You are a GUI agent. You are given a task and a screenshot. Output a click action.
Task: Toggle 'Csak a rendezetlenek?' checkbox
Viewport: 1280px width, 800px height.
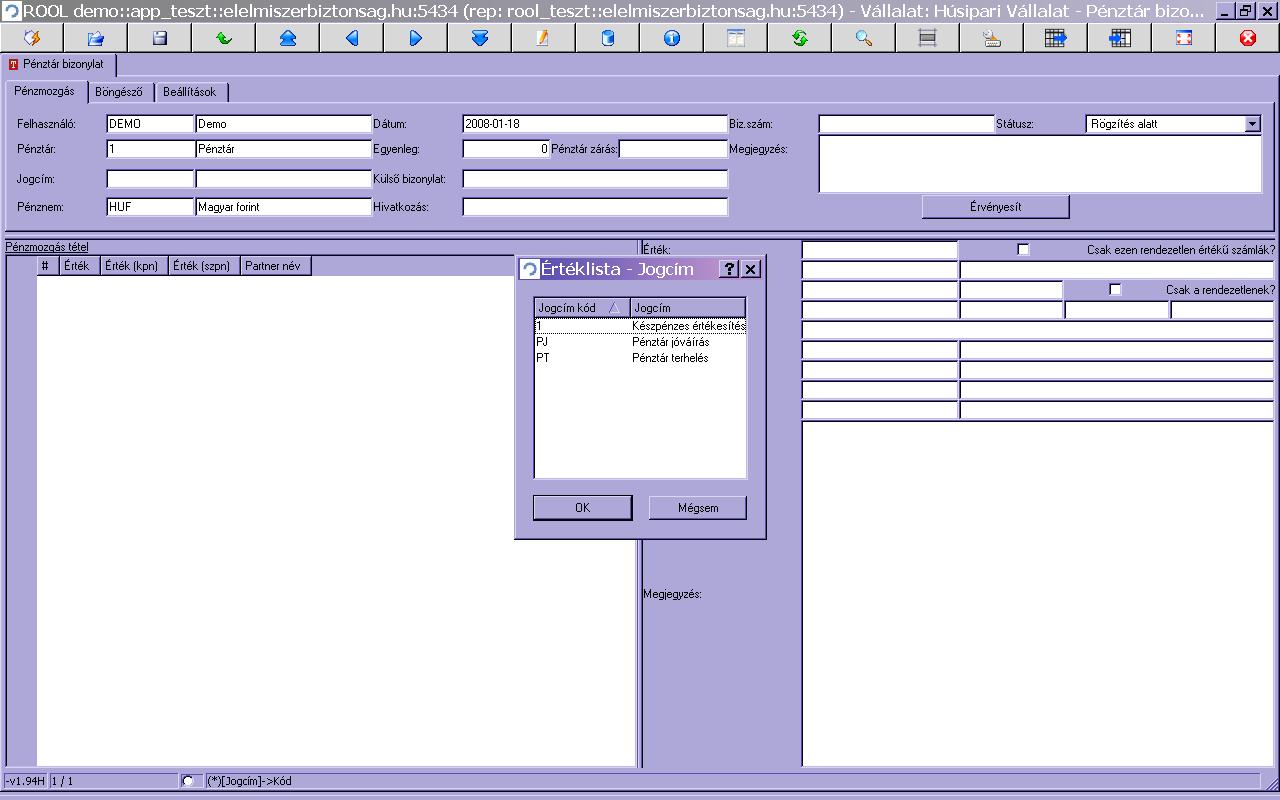1116,290
